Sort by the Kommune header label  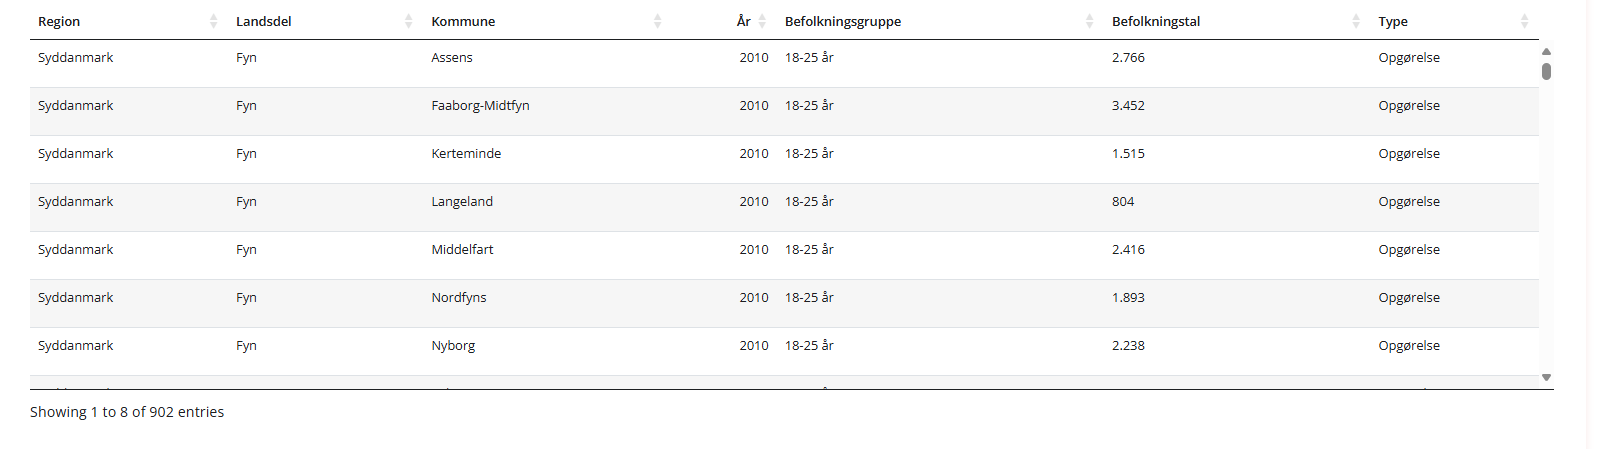click(463, 21)
